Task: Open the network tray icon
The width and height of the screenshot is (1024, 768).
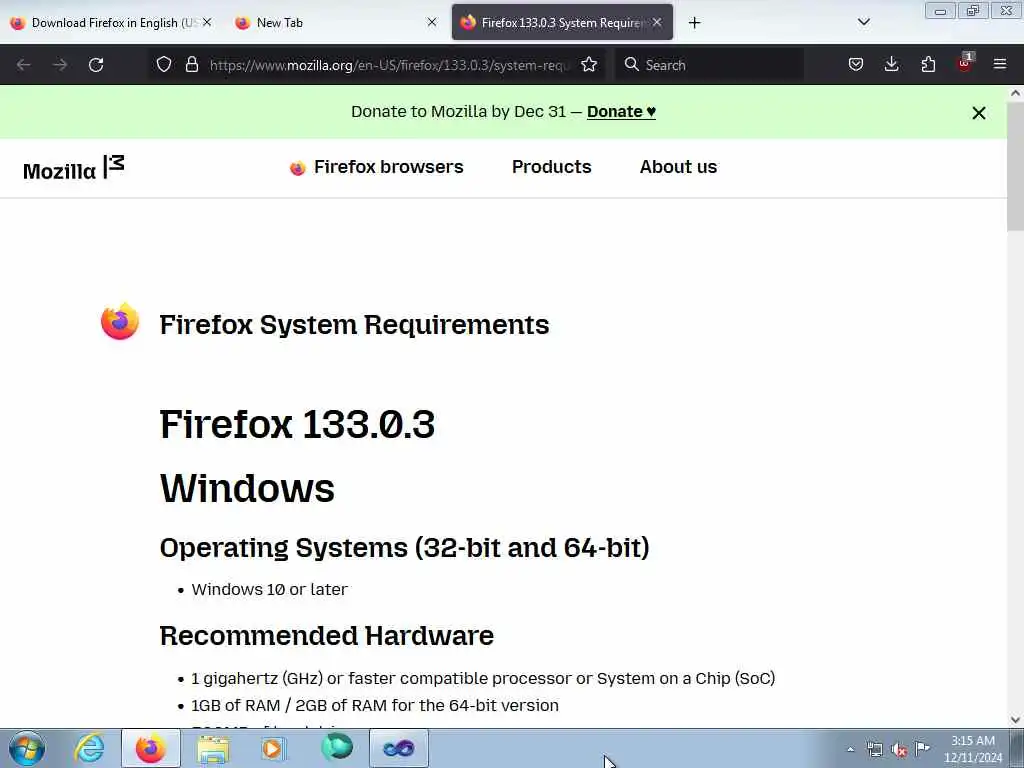Action: [x=874, y=750]
